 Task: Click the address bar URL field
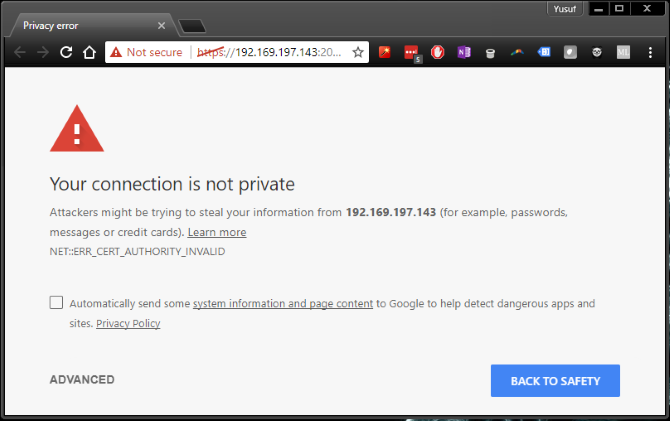coord(270,52)
